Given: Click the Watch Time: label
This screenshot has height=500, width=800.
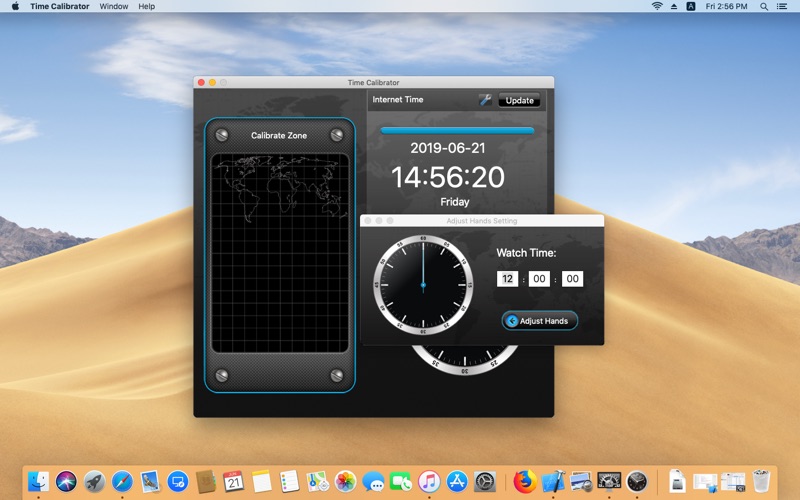Looking at the screenshot, I should [526, 253].
